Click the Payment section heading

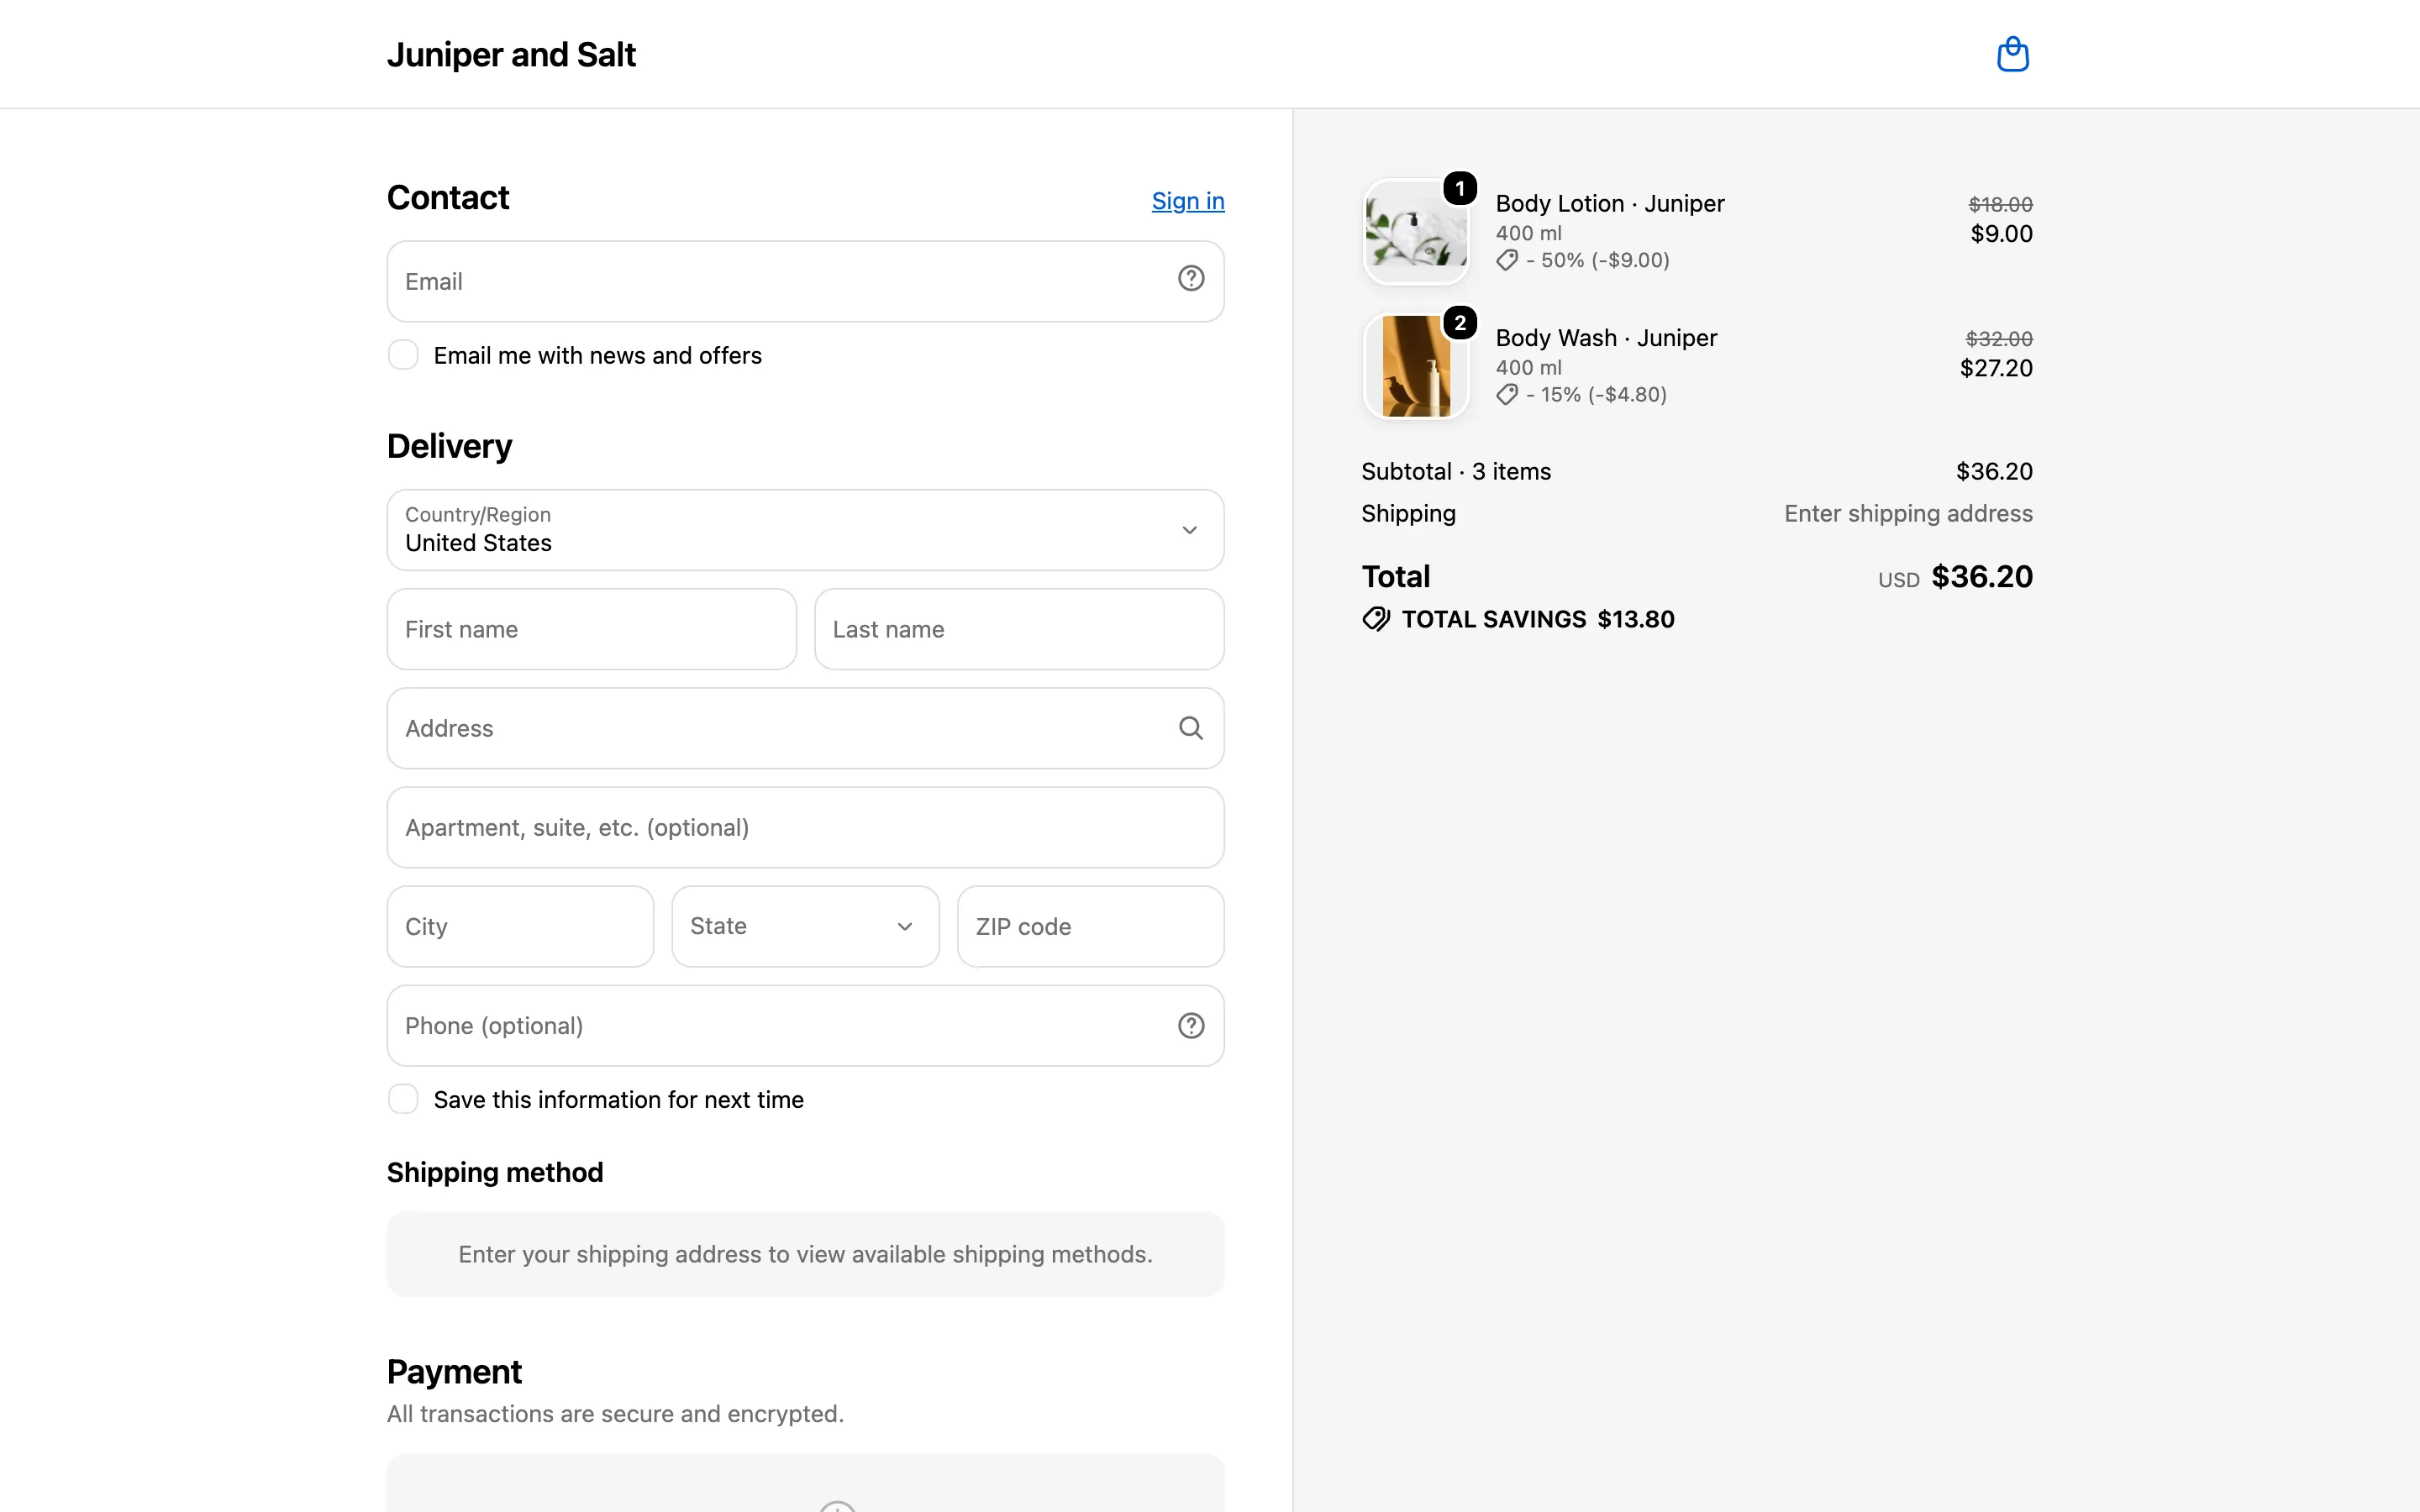[454, 1372]
